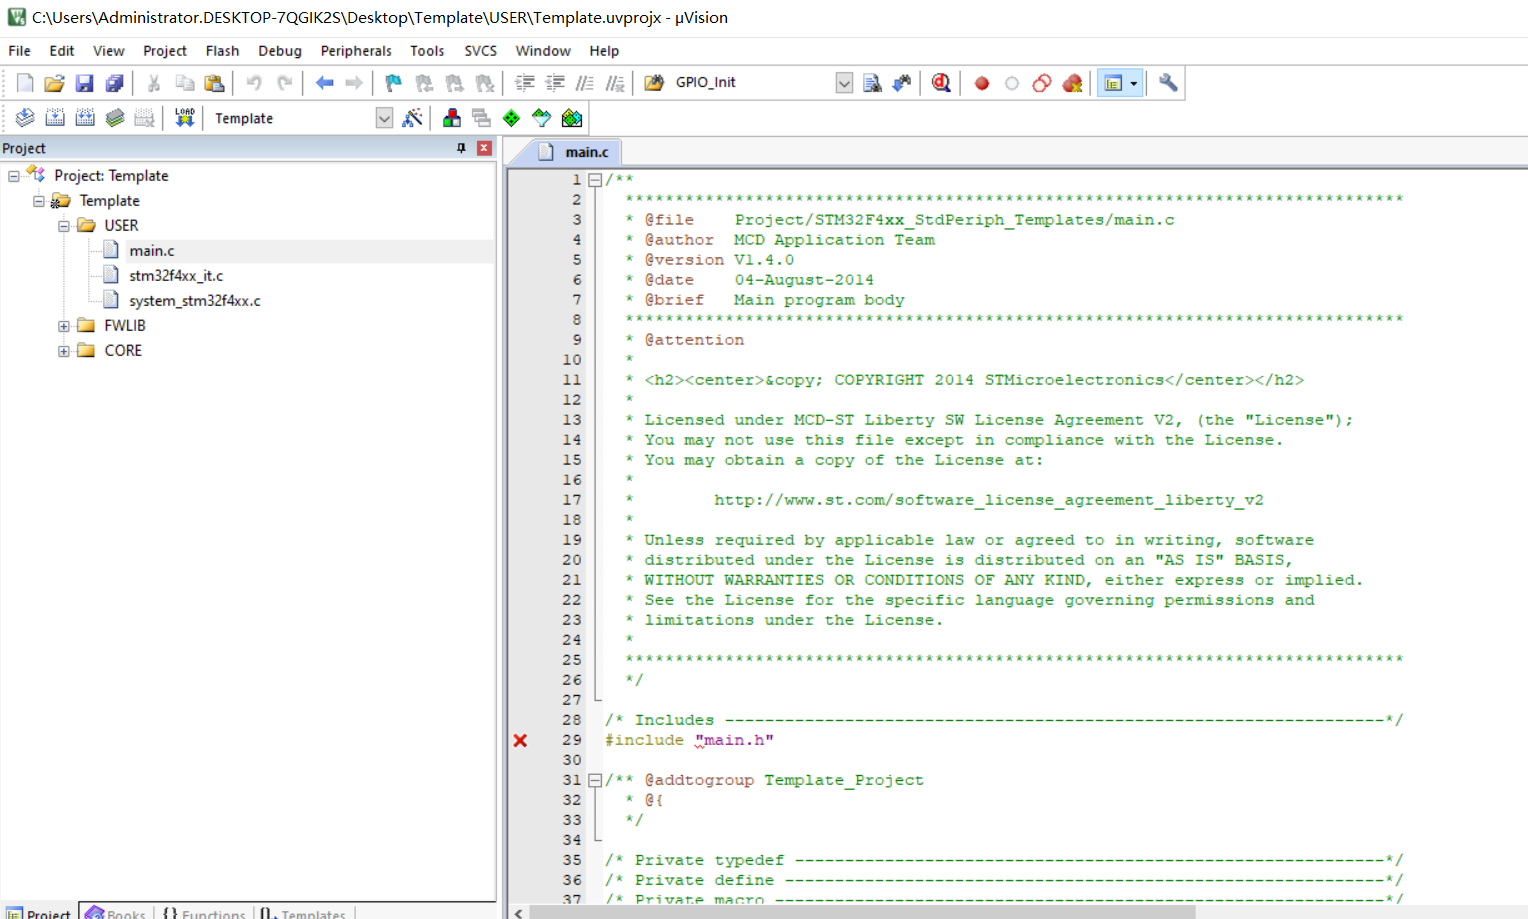The image size is (1528, 919).
Task: Click the Configuration wrench icon
Action: (1168, 83)
